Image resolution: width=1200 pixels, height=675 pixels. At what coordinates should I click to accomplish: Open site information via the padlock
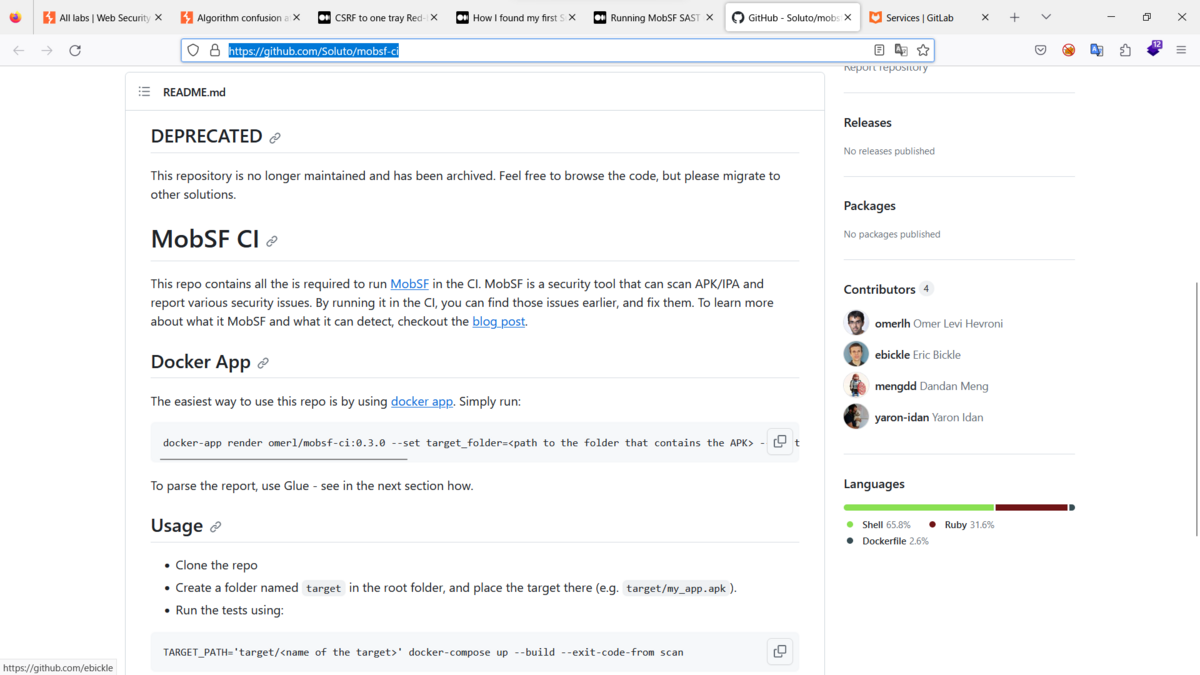tap(213, 50)
